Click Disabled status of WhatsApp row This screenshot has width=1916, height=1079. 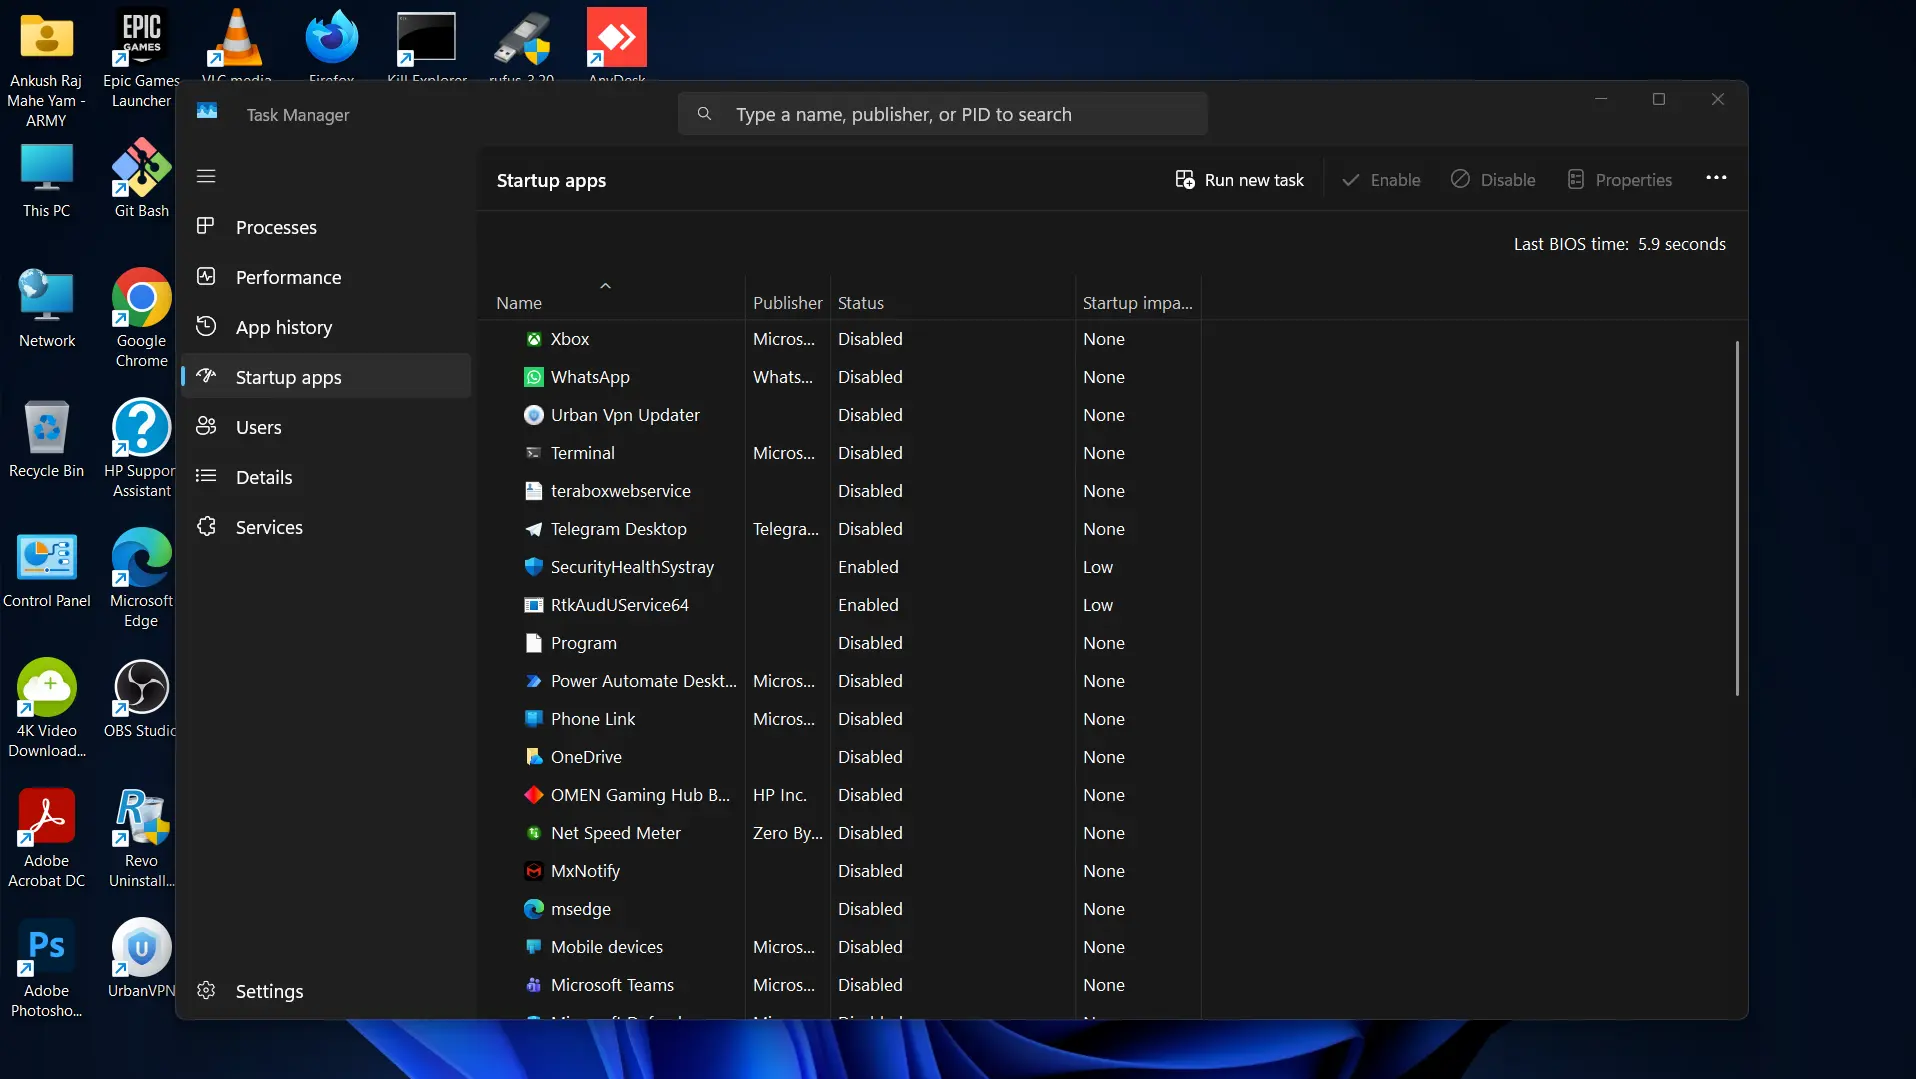(x=870, y=377)
